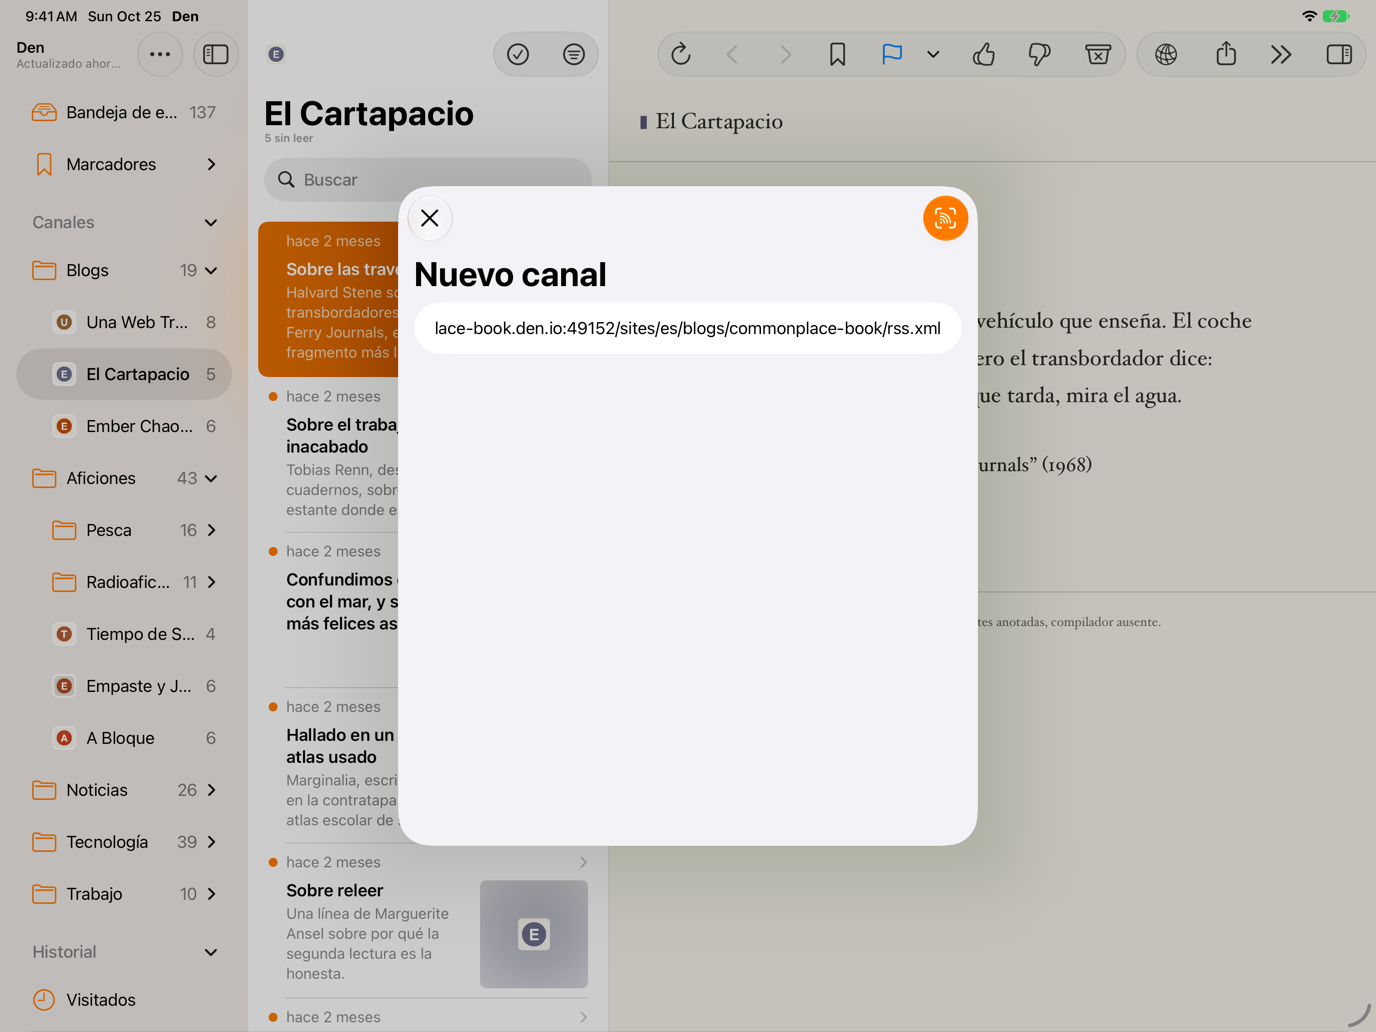Open the share menu icon
This screenshot has width=1376, height=1032.
1226,54
